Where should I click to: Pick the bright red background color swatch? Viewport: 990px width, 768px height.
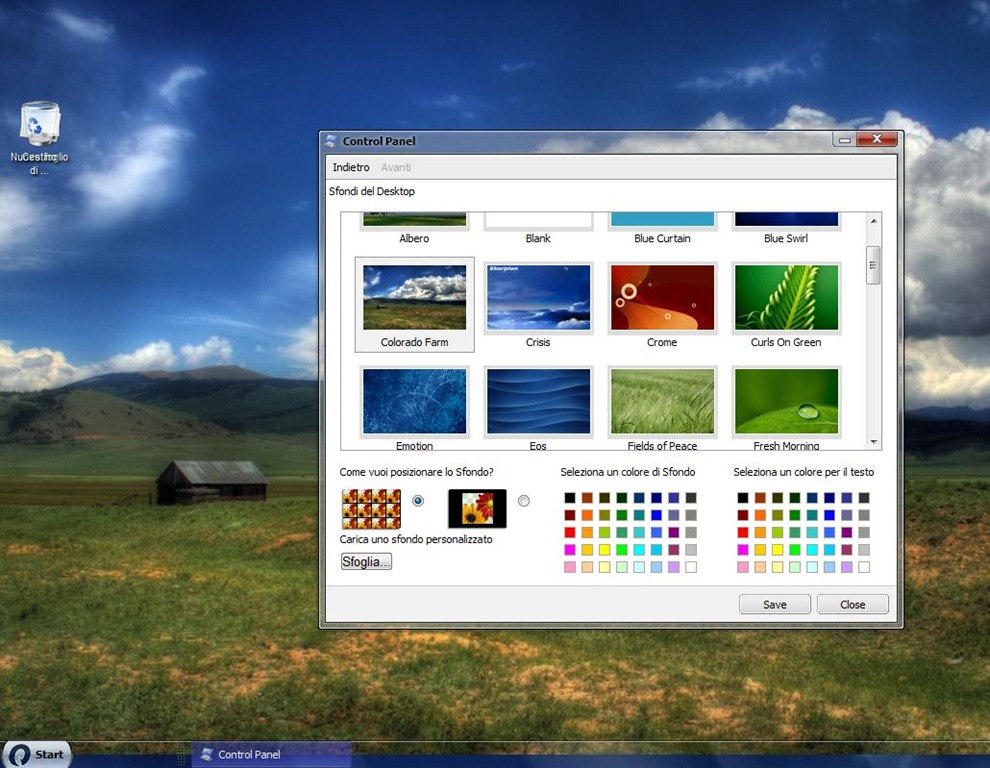coord(570,532)
